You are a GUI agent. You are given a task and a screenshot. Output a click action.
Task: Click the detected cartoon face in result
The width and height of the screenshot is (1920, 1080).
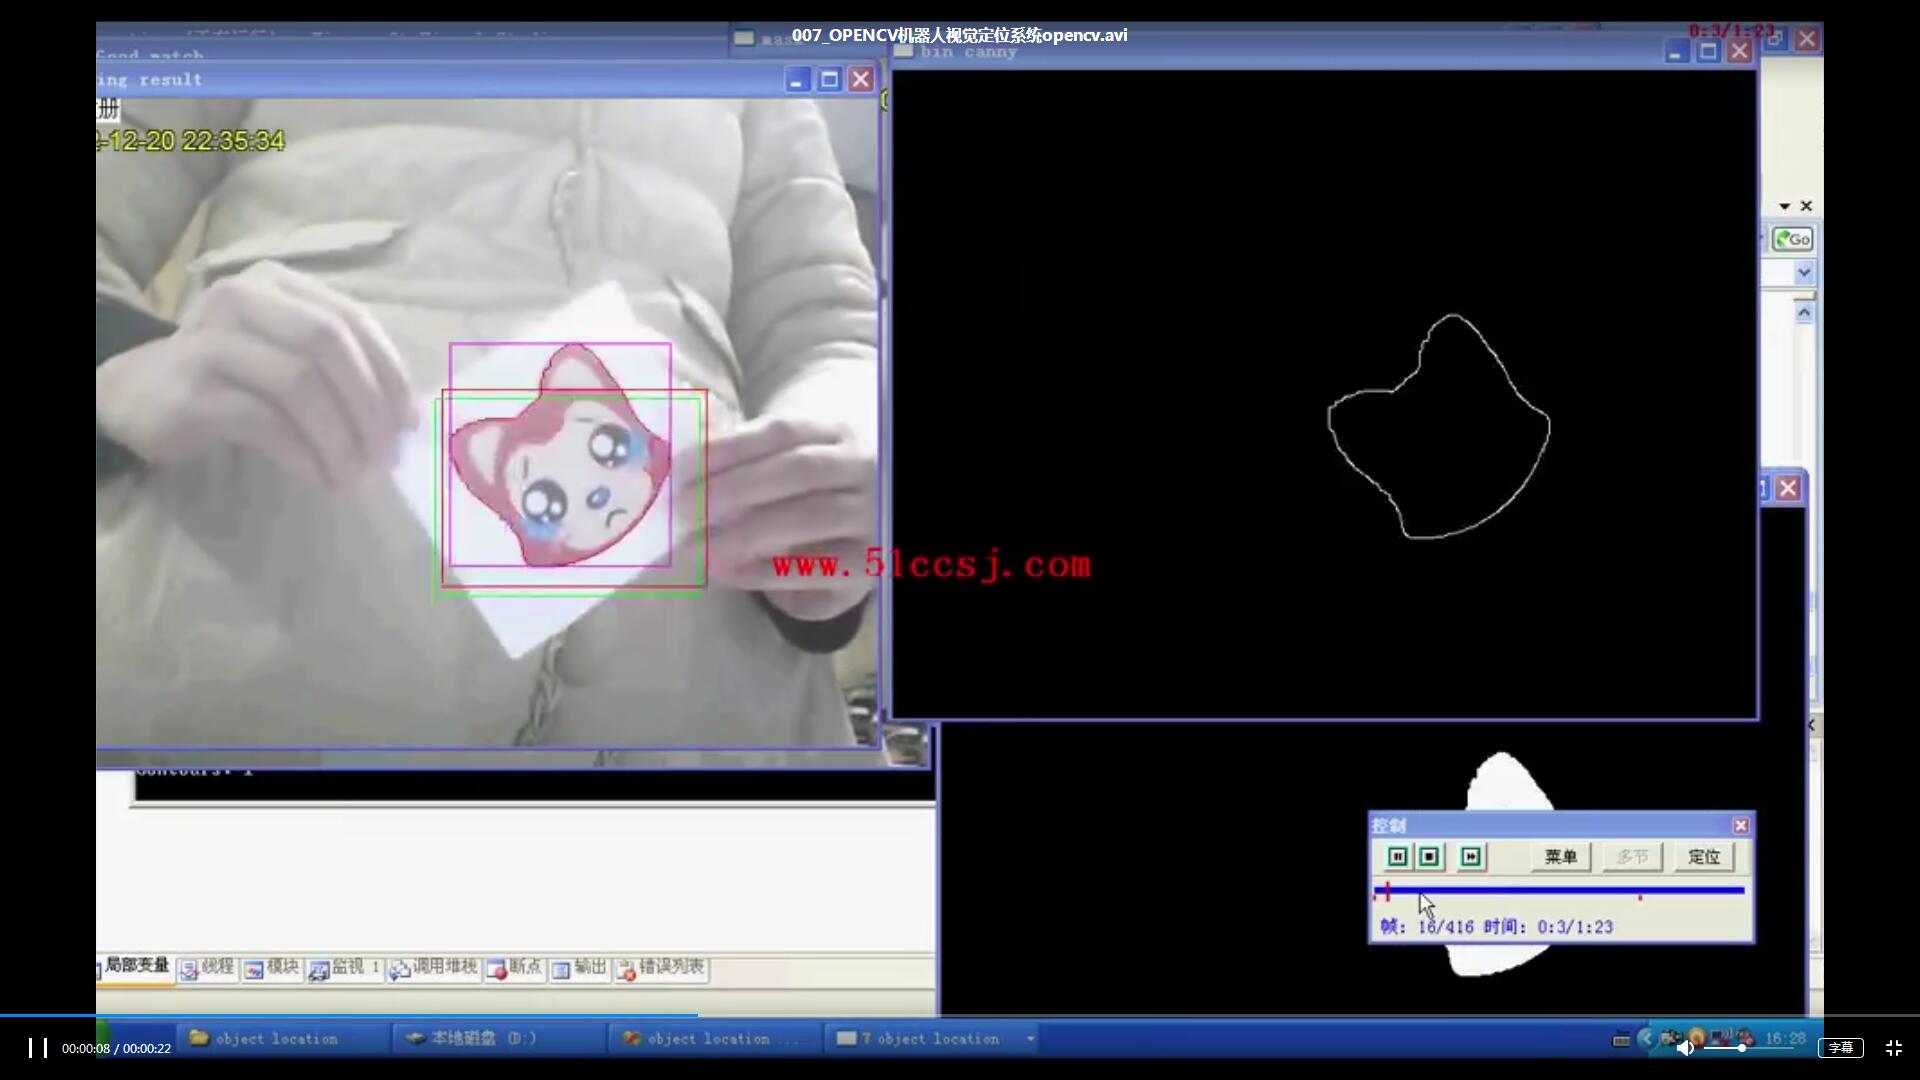click(x=560, y=457)
